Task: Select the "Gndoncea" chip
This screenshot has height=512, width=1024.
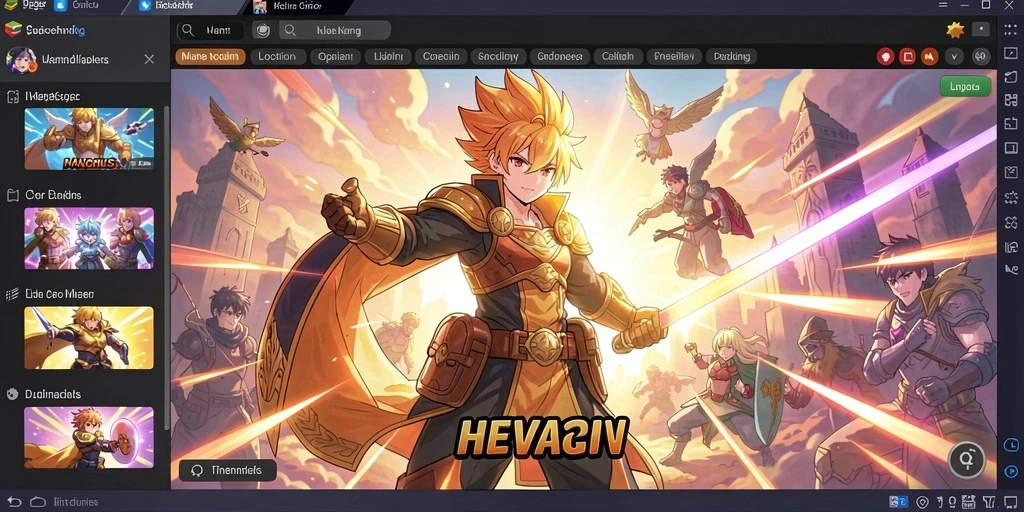Action: pyautogui.click(x=560, y=57)
